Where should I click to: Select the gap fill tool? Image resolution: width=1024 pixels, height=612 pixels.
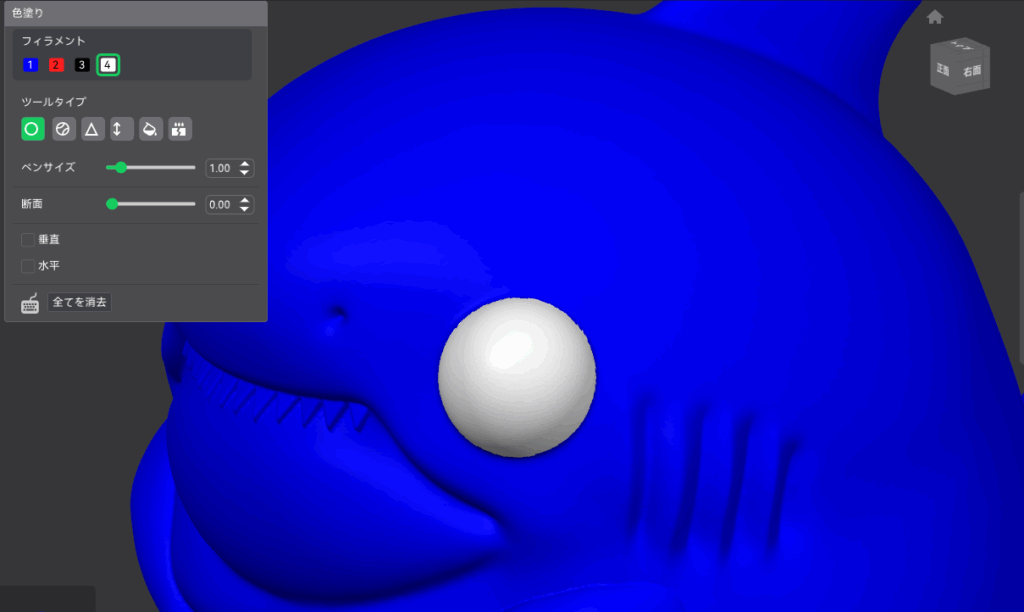coord(180,129)
